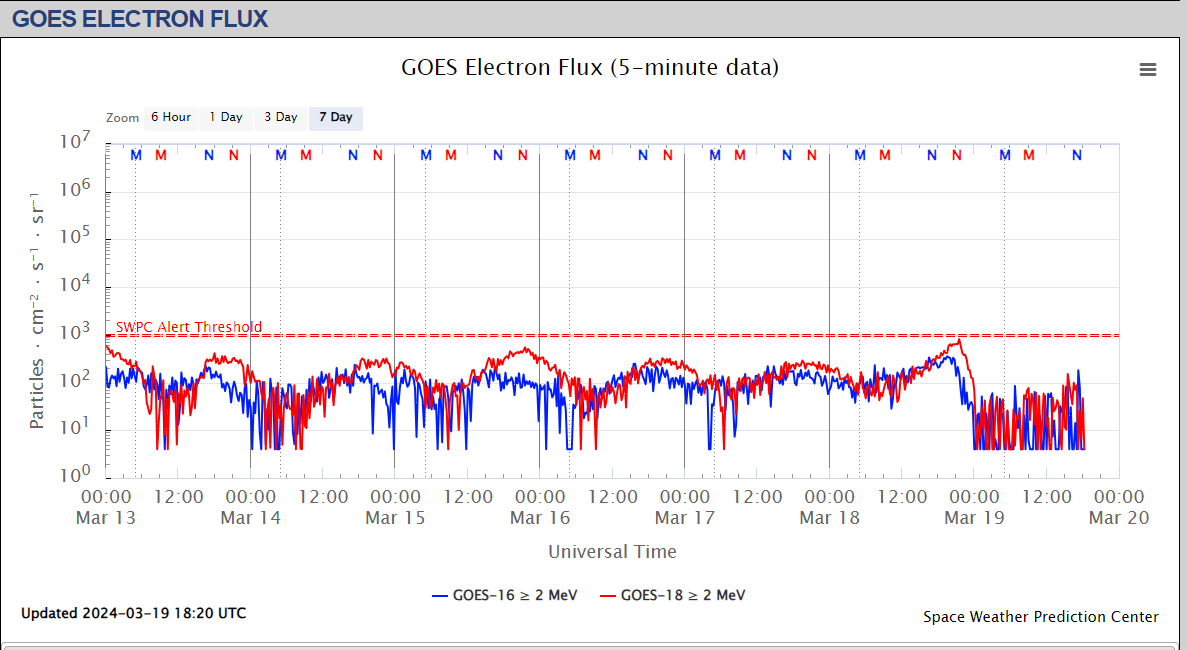This screenshot has height=650, width=1187.
Task: Click the Mar 14 date label
Action: coord(251,518)
